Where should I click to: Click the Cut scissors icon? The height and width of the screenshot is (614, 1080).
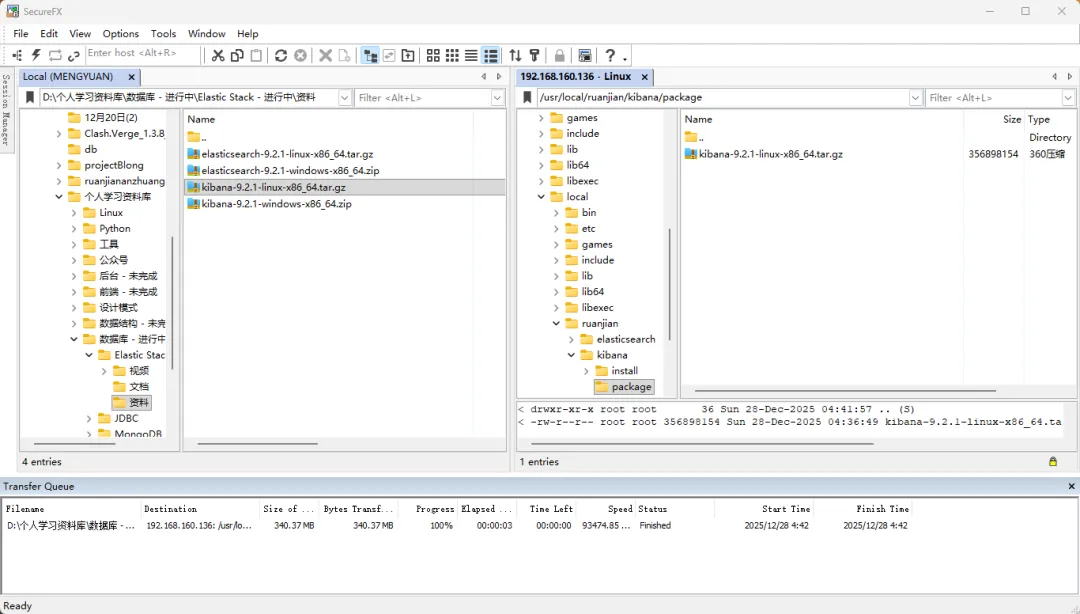click(x=218, y=55)
